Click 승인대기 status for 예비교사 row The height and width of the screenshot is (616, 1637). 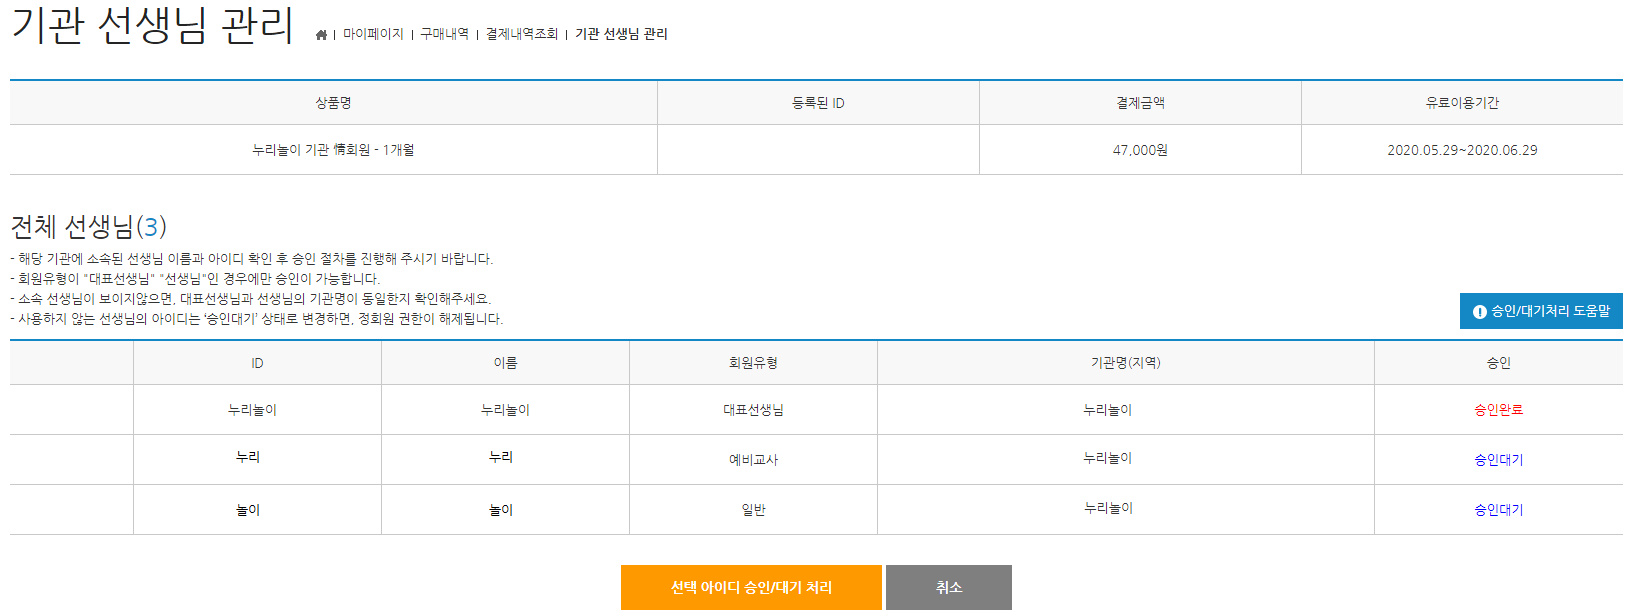pyautogui.click(x=1498, y=460)
